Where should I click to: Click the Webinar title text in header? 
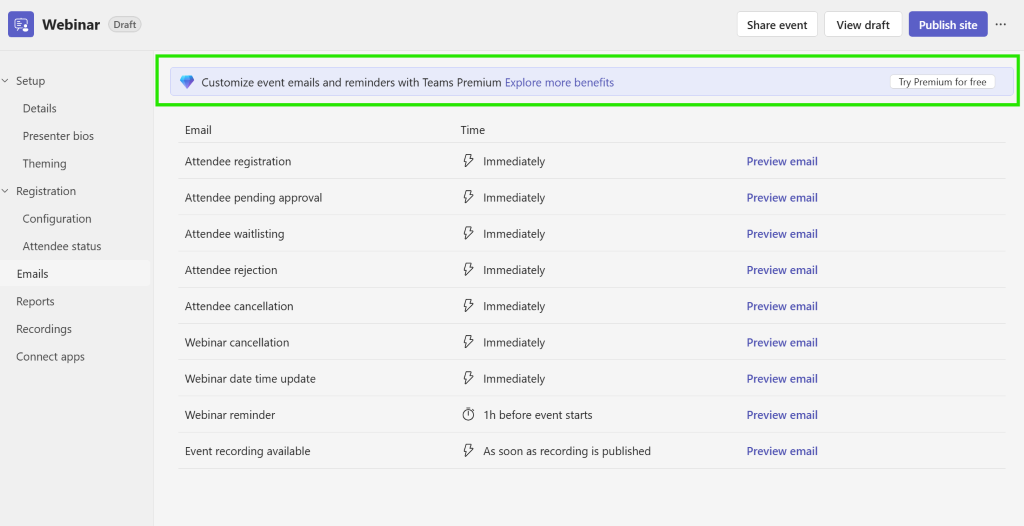coord(71,25)
